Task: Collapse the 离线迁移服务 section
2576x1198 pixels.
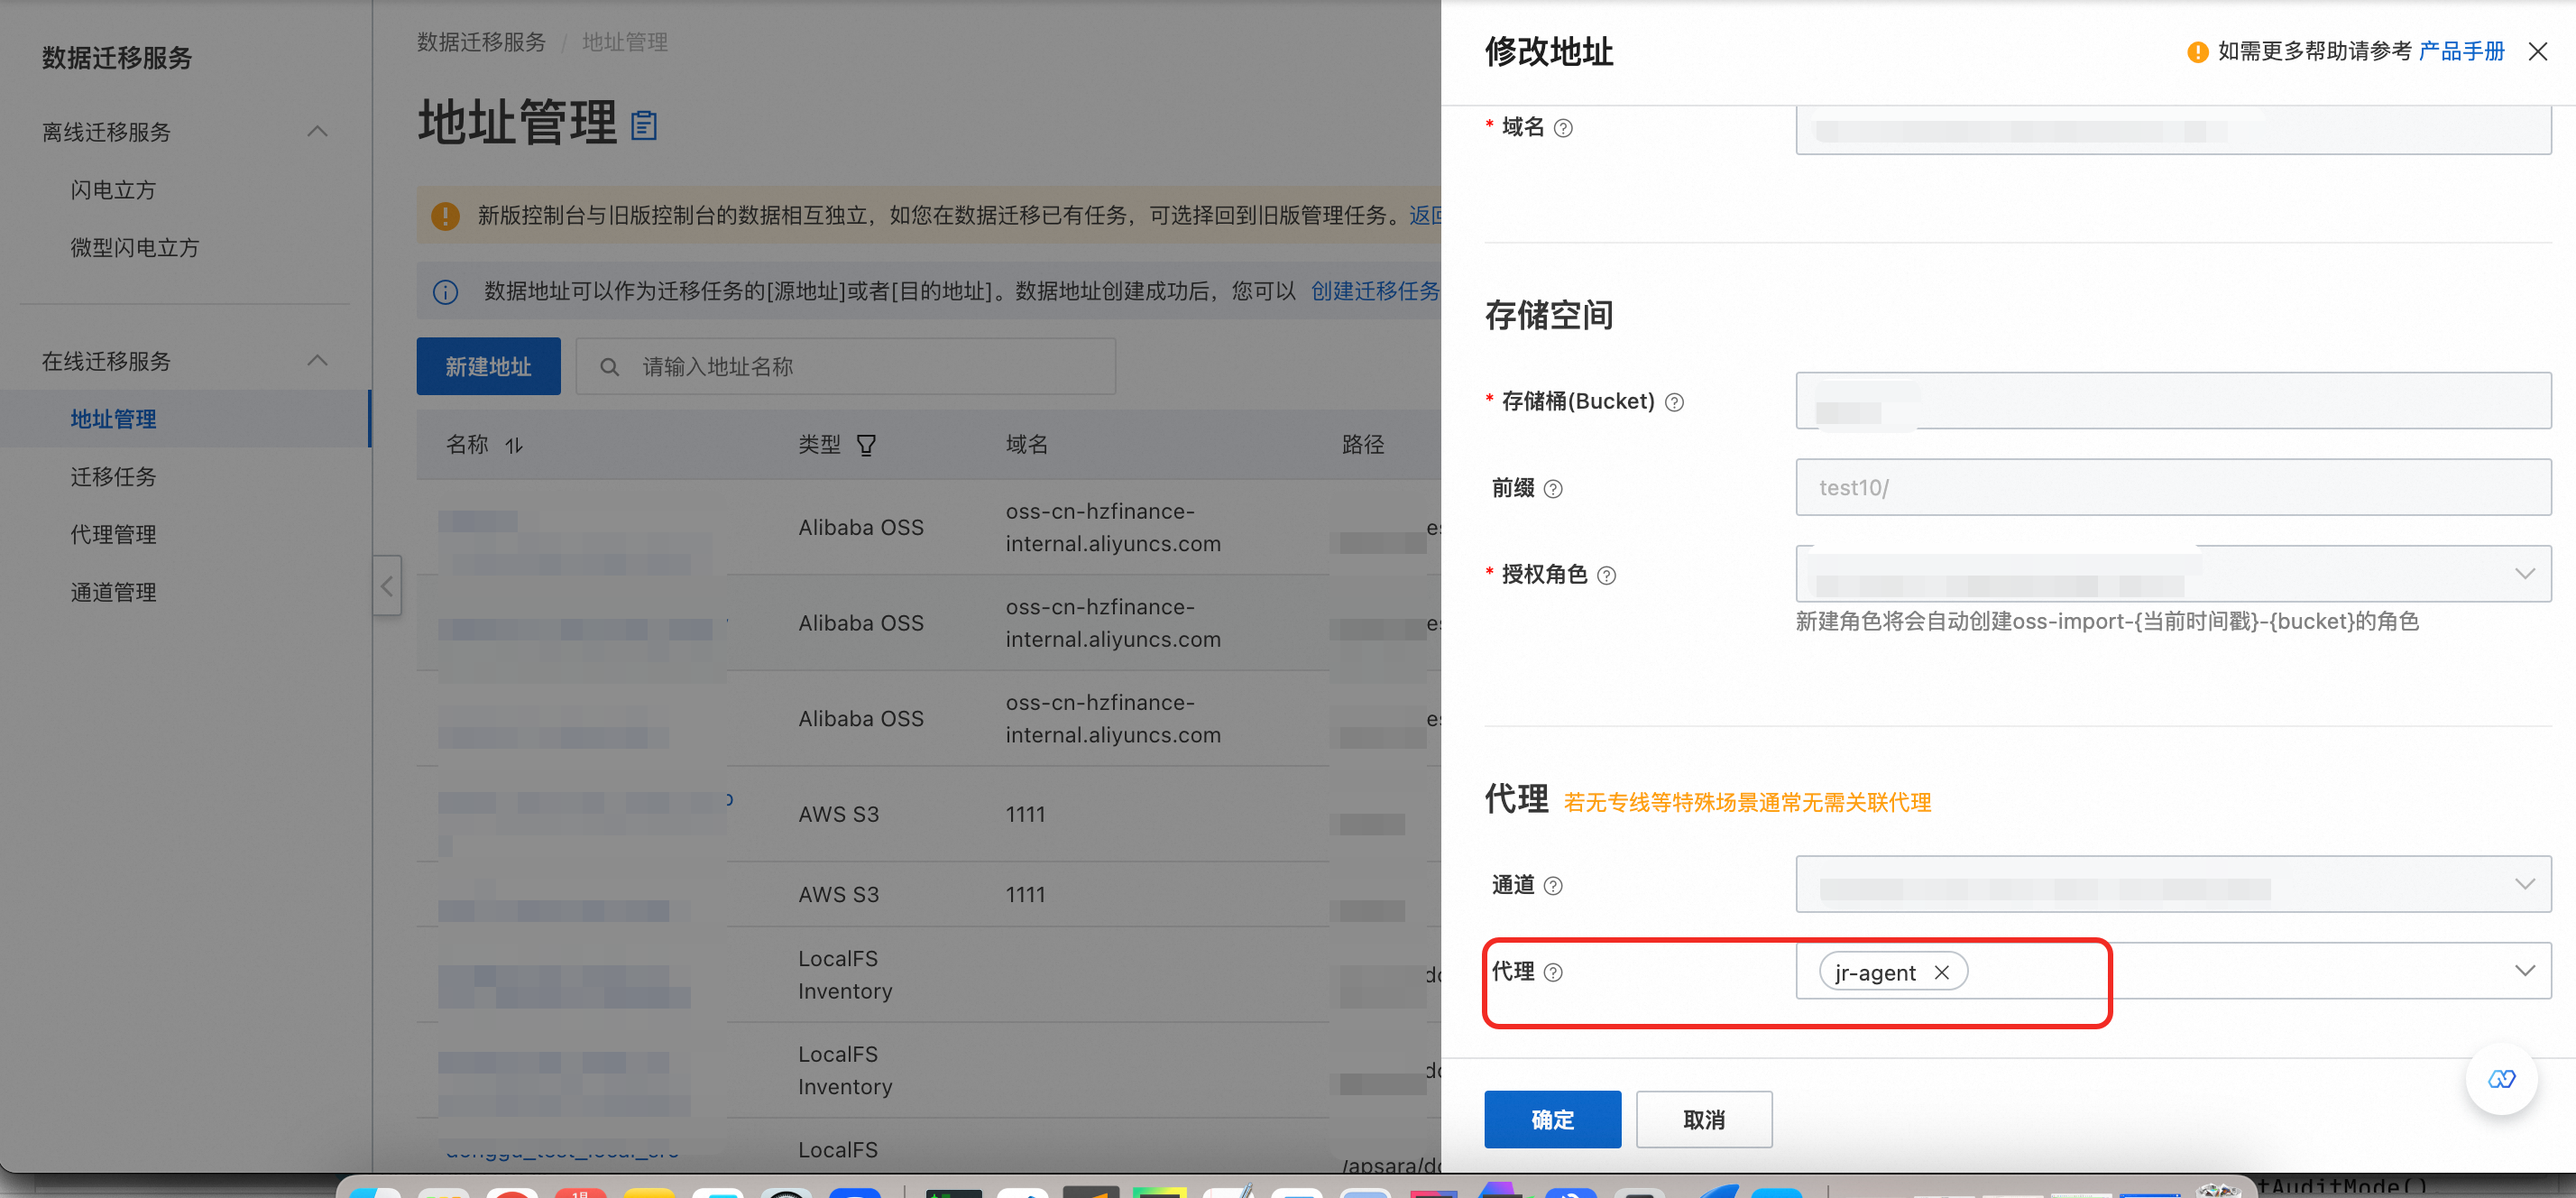Action: point(317,132)
